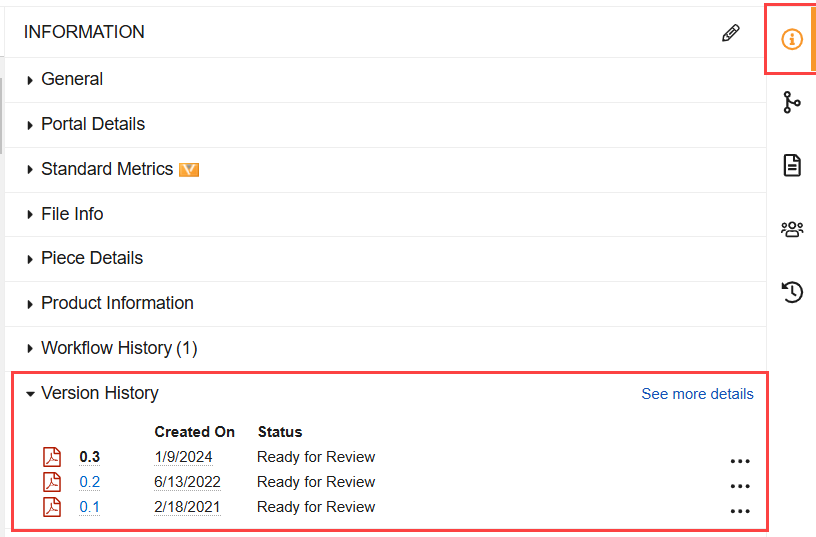Open version 0.2 link

tap(90, 482)
